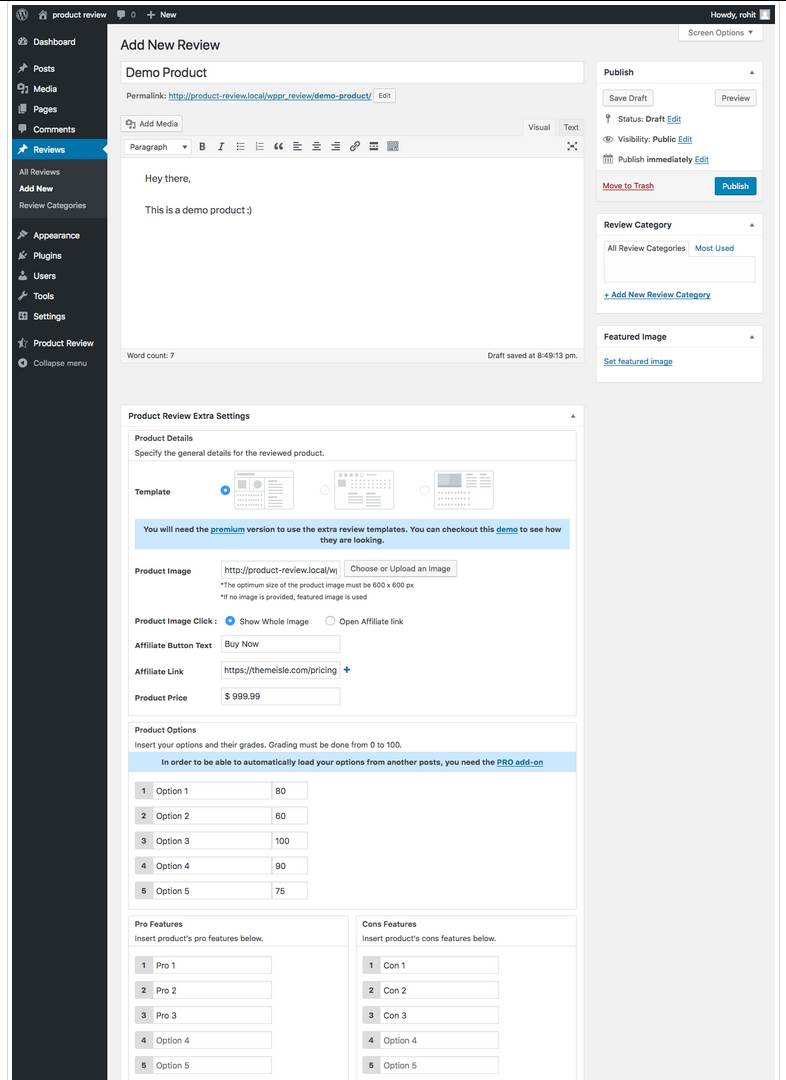Click the bulleted list icon
Viewport: 786px width, 1080px height.
click(x=240, y=147)
